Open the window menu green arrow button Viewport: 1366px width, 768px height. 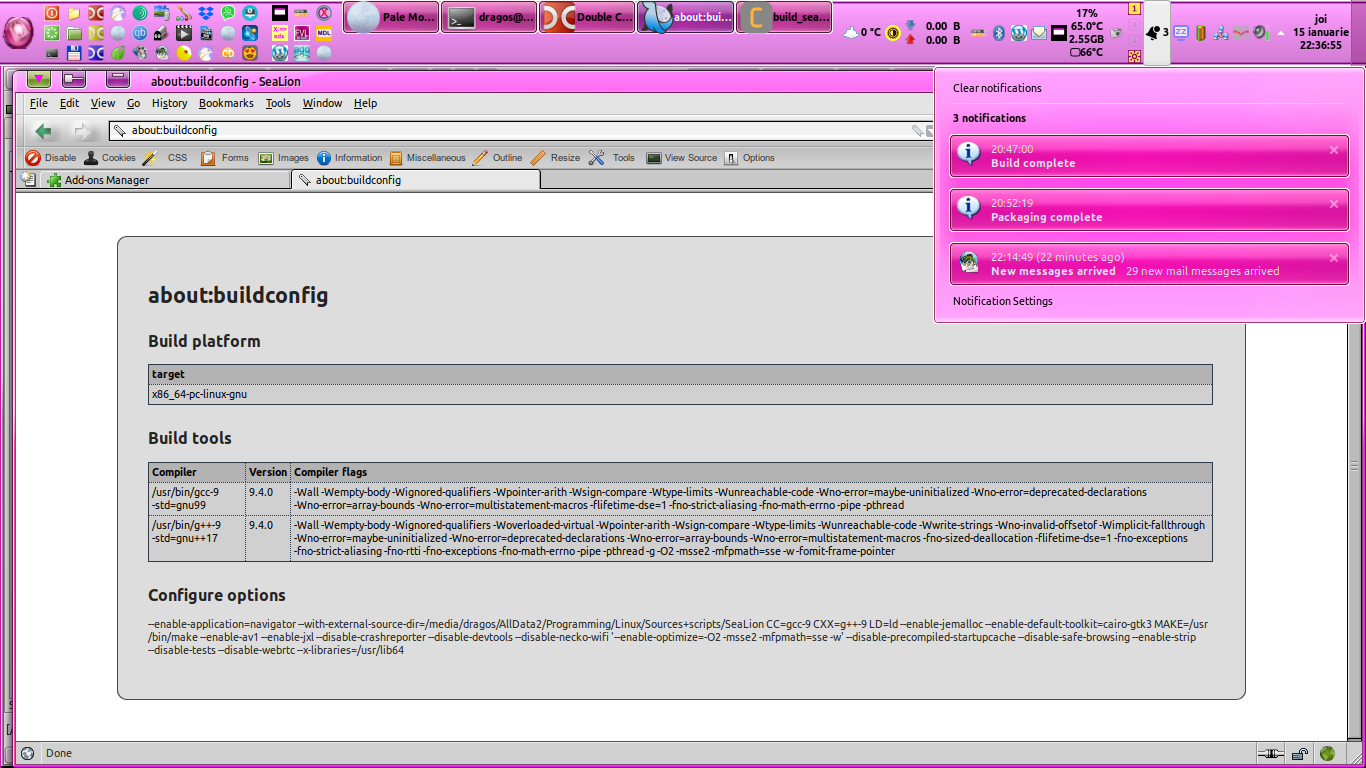tap(38, 80)
